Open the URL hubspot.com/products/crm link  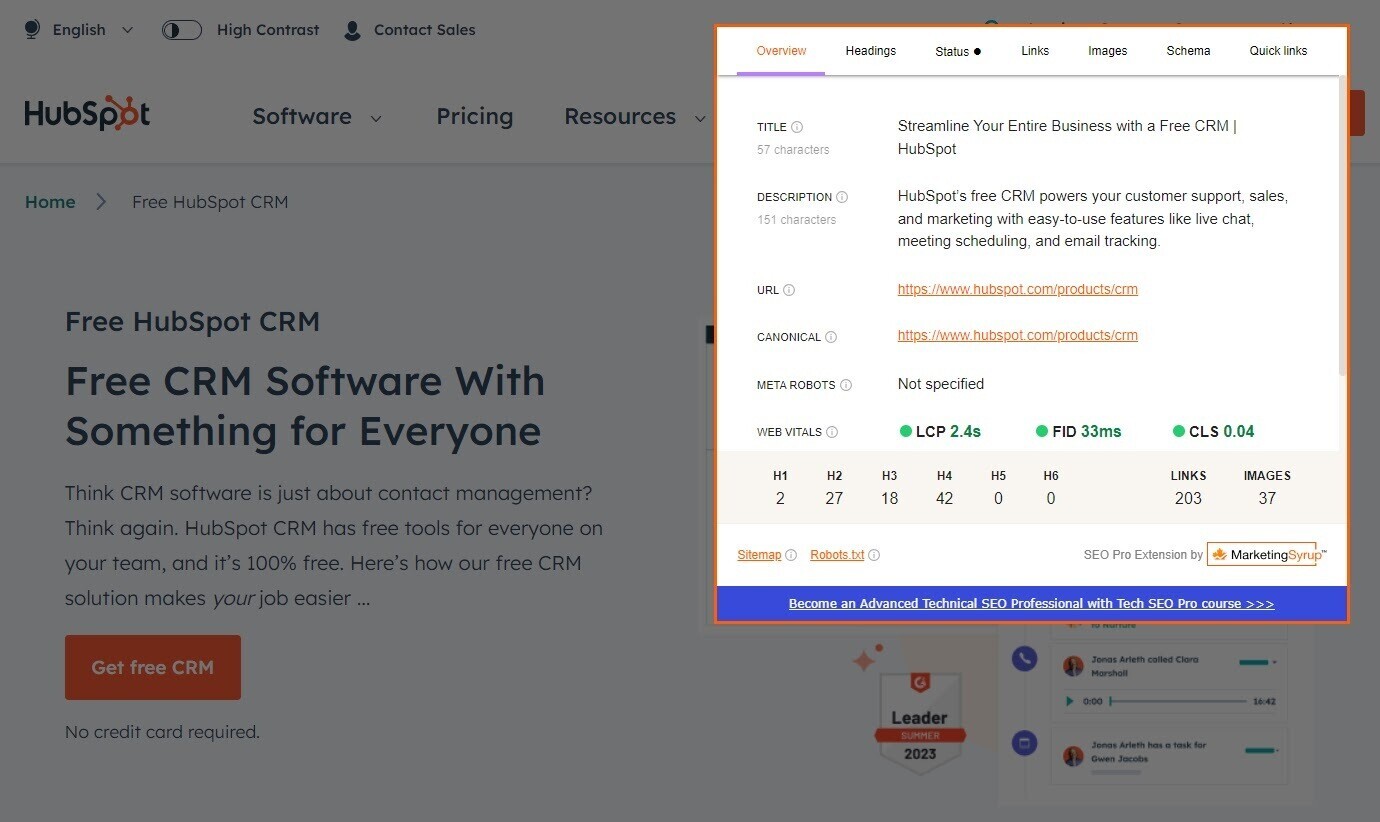[1018, 289]
